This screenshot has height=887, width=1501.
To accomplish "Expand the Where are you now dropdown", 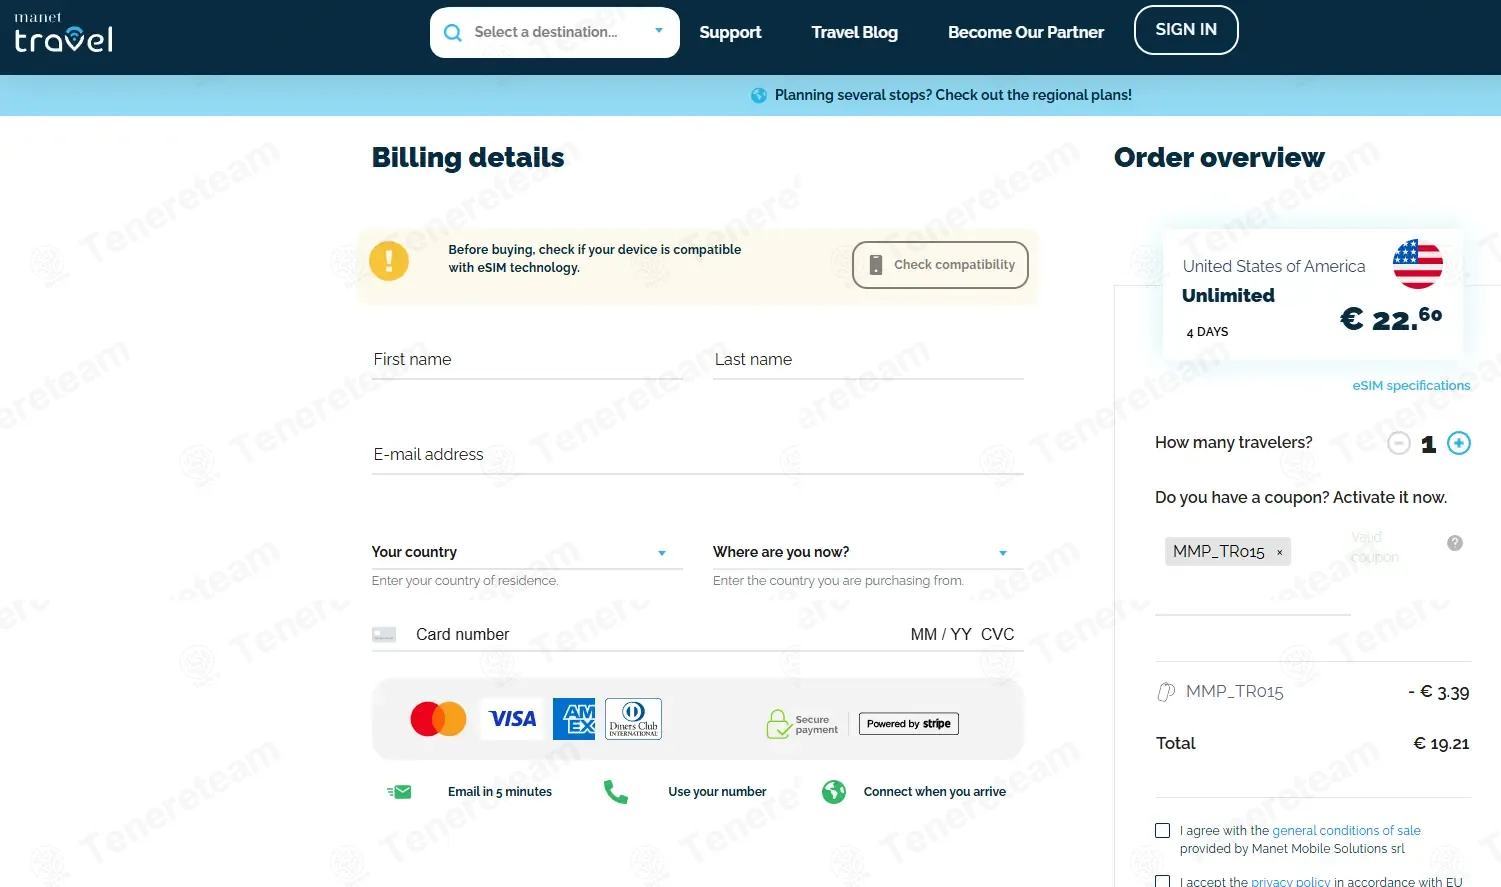I will pos(868,552).
